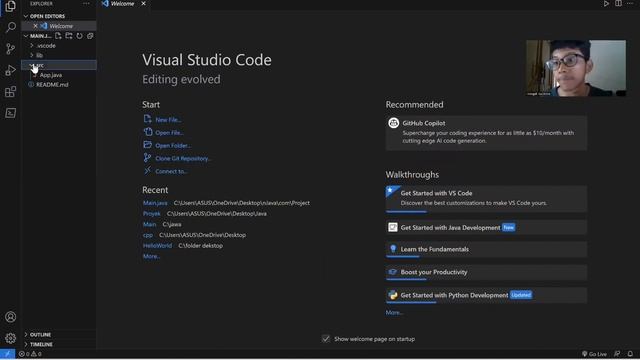Collapse all folders in explorer

(x=90, y=36)
